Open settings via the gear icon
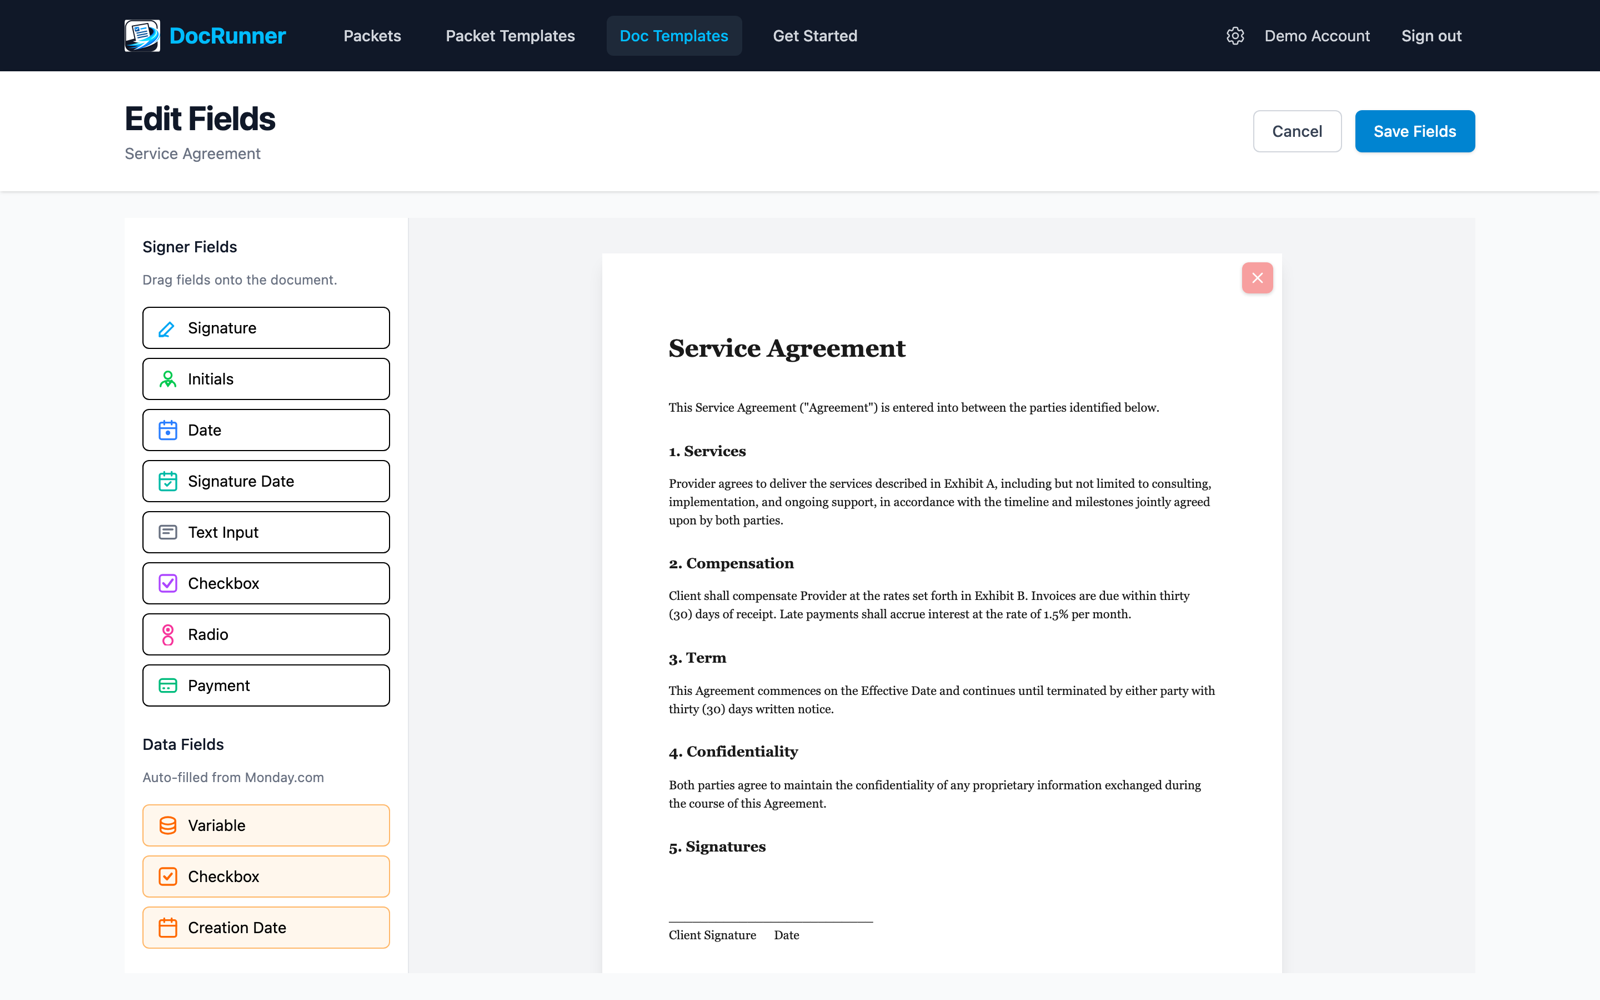The height and width of the screenshot is (1000, 1600). (1235, 36)
